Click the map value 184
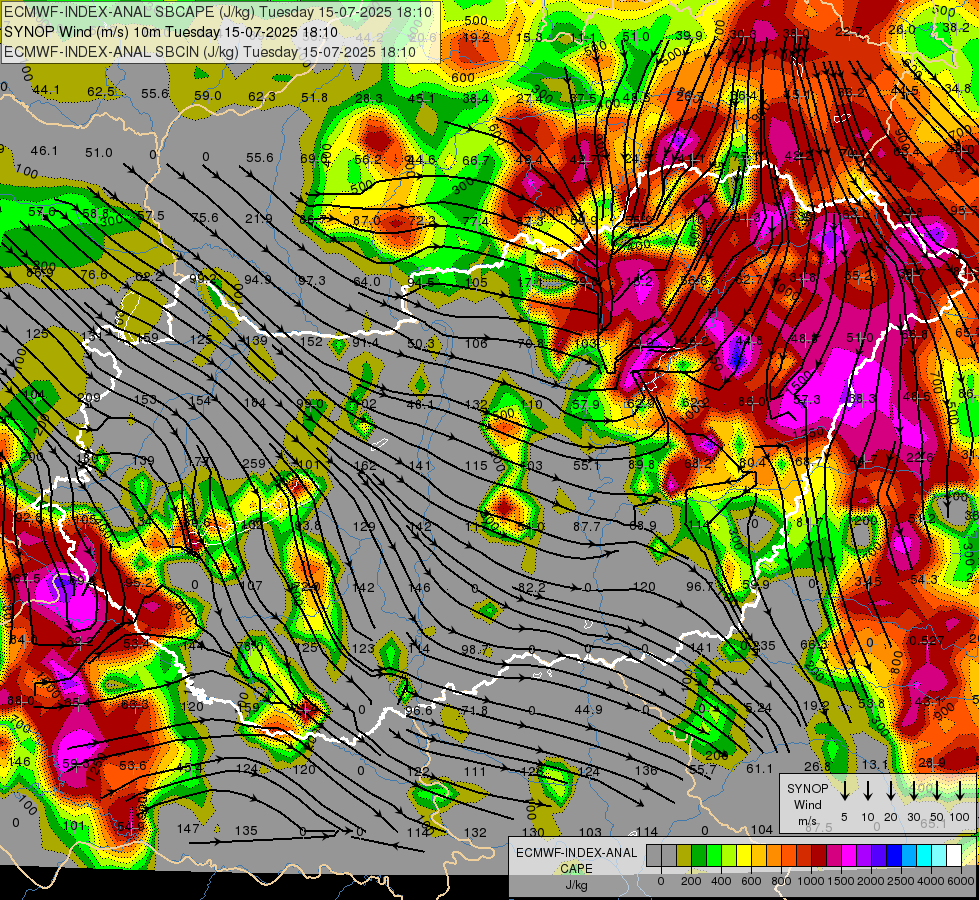 pyautogui.click(x=254, y=403)
